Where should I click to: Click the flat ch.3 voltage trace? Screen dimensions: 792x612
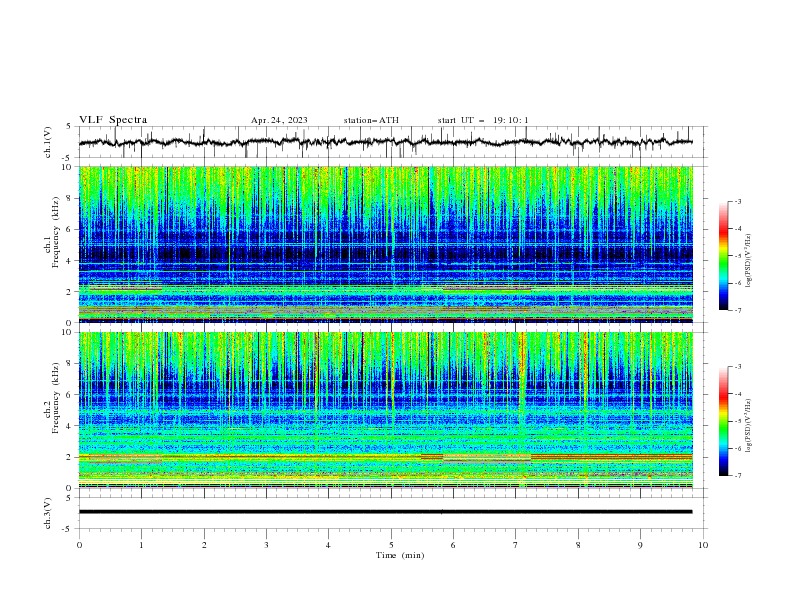click(x=386, y=512)
